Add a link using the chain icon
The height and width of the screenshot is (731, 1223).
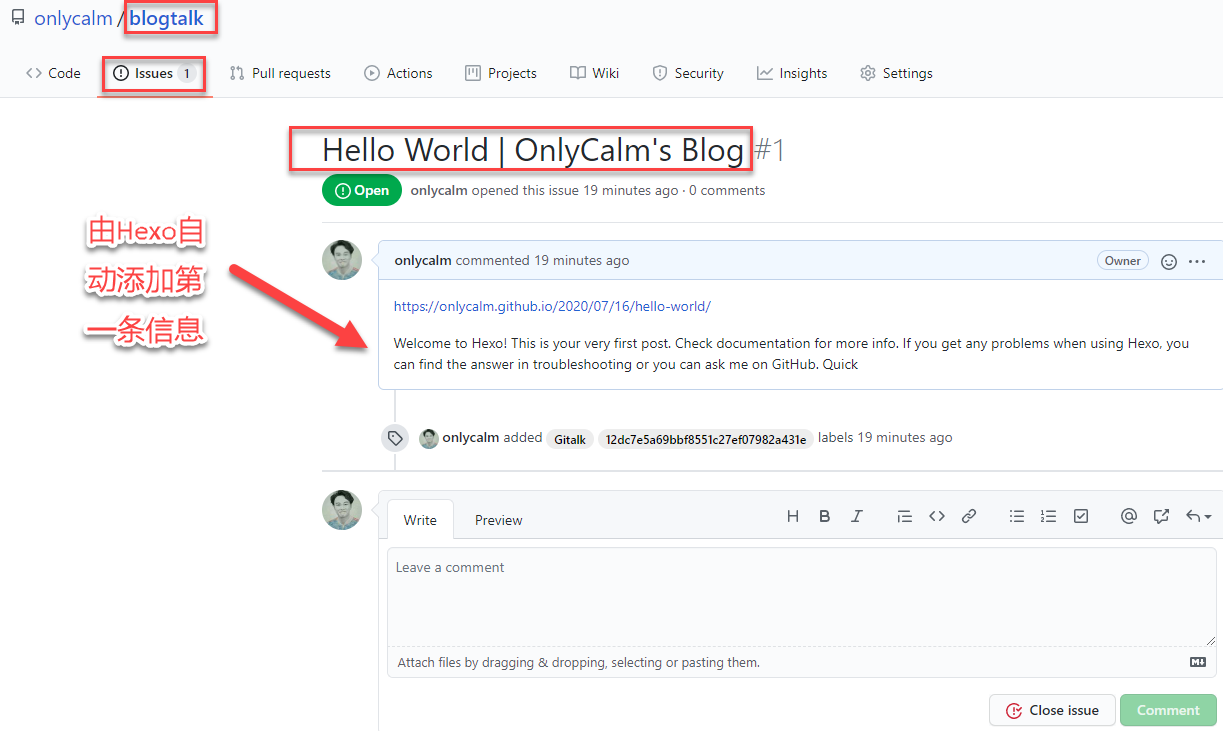point(969,516)
